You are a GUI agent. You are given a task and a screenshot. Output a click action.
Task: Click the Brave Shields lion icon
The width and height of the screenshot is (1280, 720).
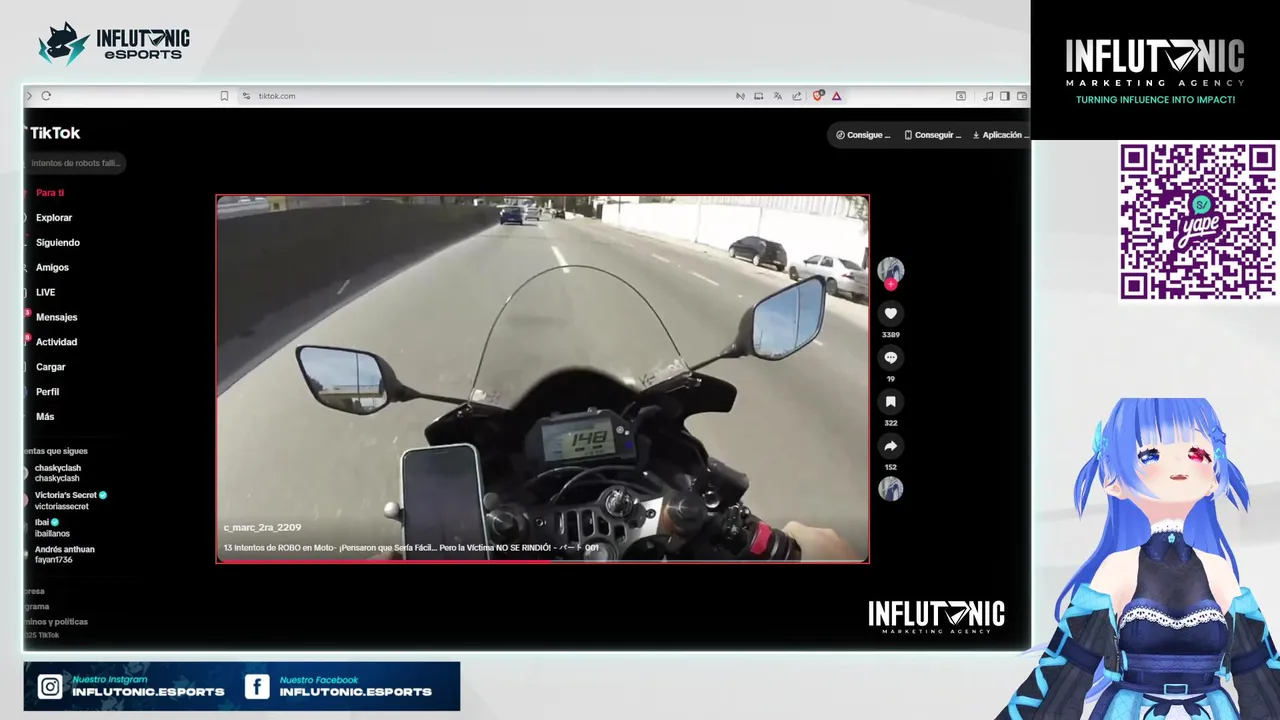[x=818, y=96]
